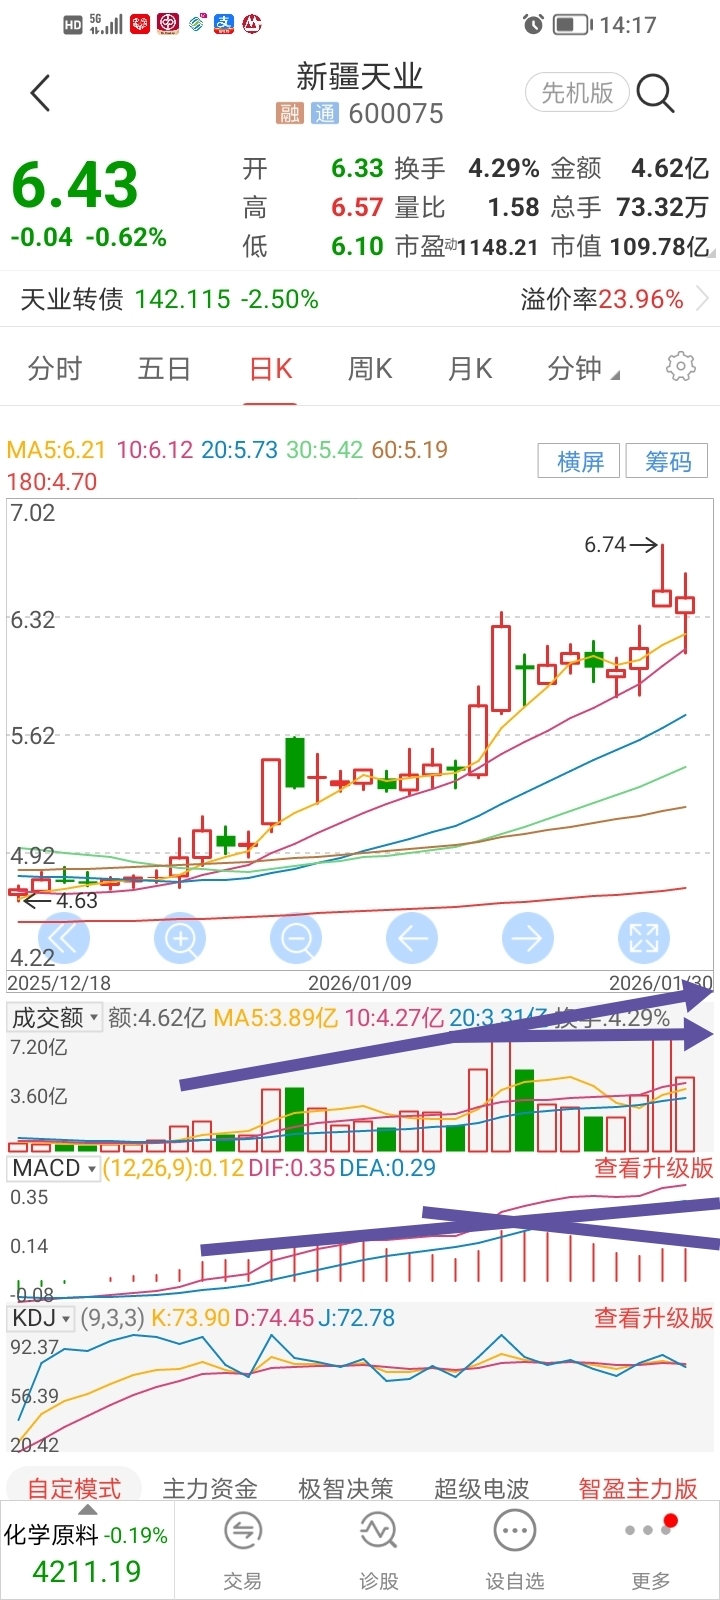The width and height of the screenshot is (720, 1600).
Task: Tap the back arrow icon
Action: pos(40,94)
